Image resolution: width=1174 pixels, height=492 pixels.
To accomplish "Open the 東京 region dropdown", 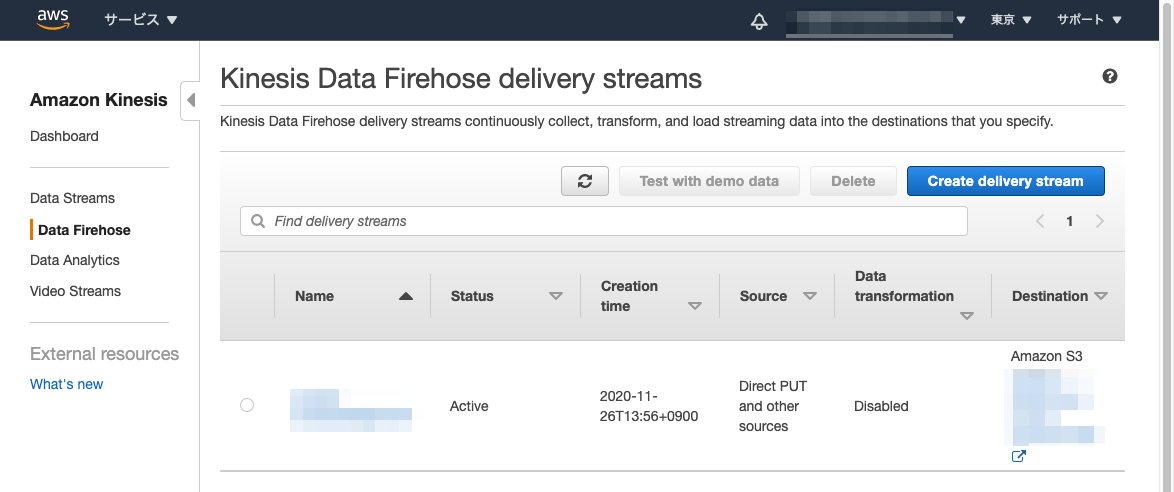I will point(1010,19).
